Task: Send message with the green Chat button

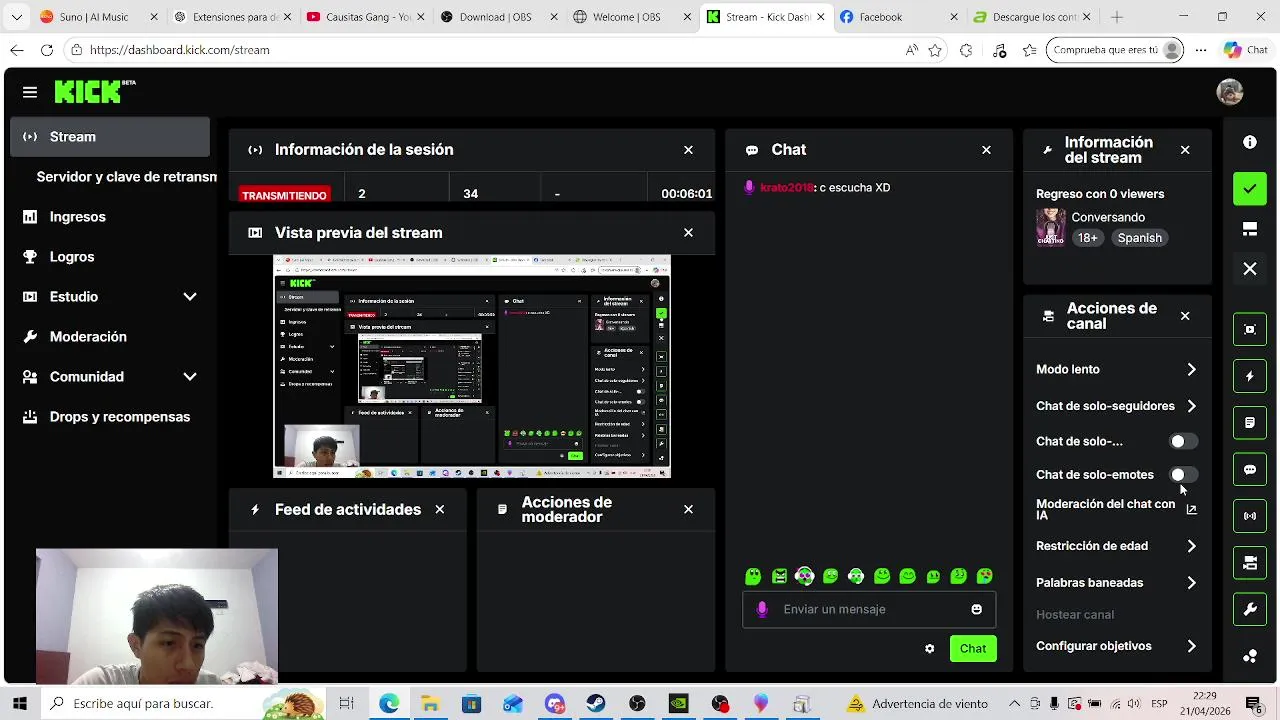Action: [x=973, y=649]
